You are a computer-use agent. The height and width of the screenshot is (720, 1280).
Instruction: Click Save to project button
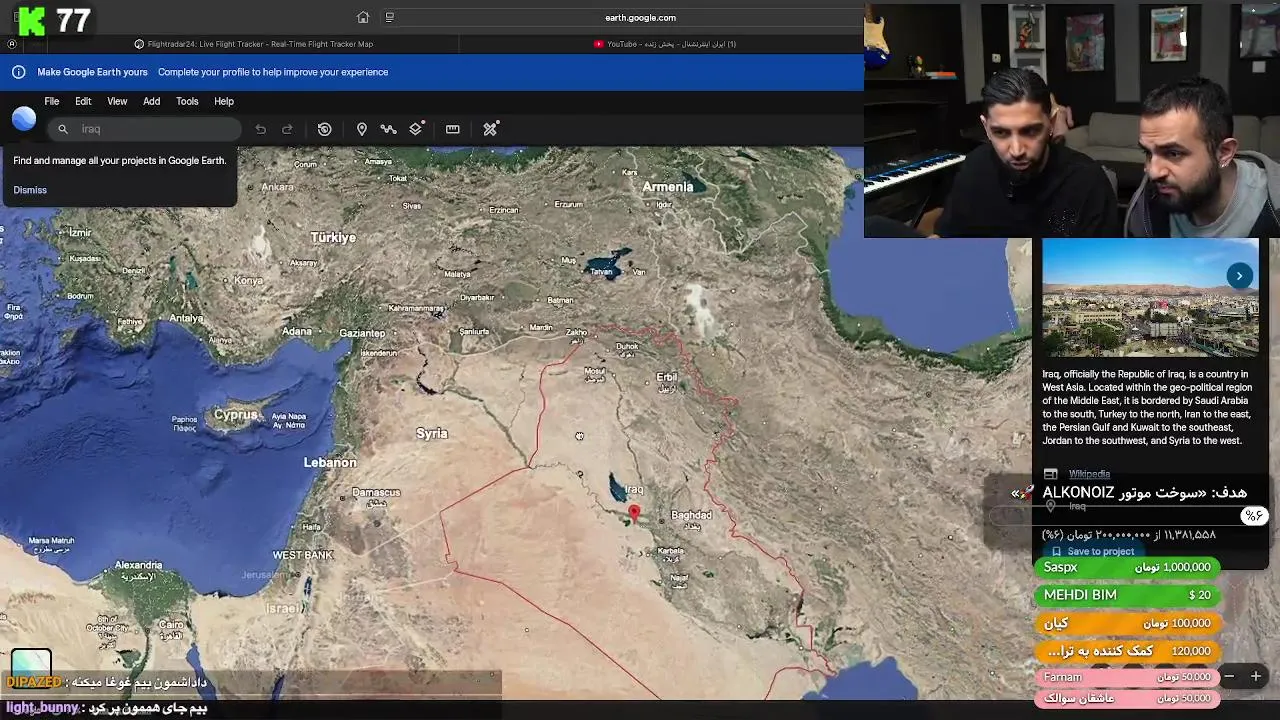pyautogui.click(x=1092, y=551)
